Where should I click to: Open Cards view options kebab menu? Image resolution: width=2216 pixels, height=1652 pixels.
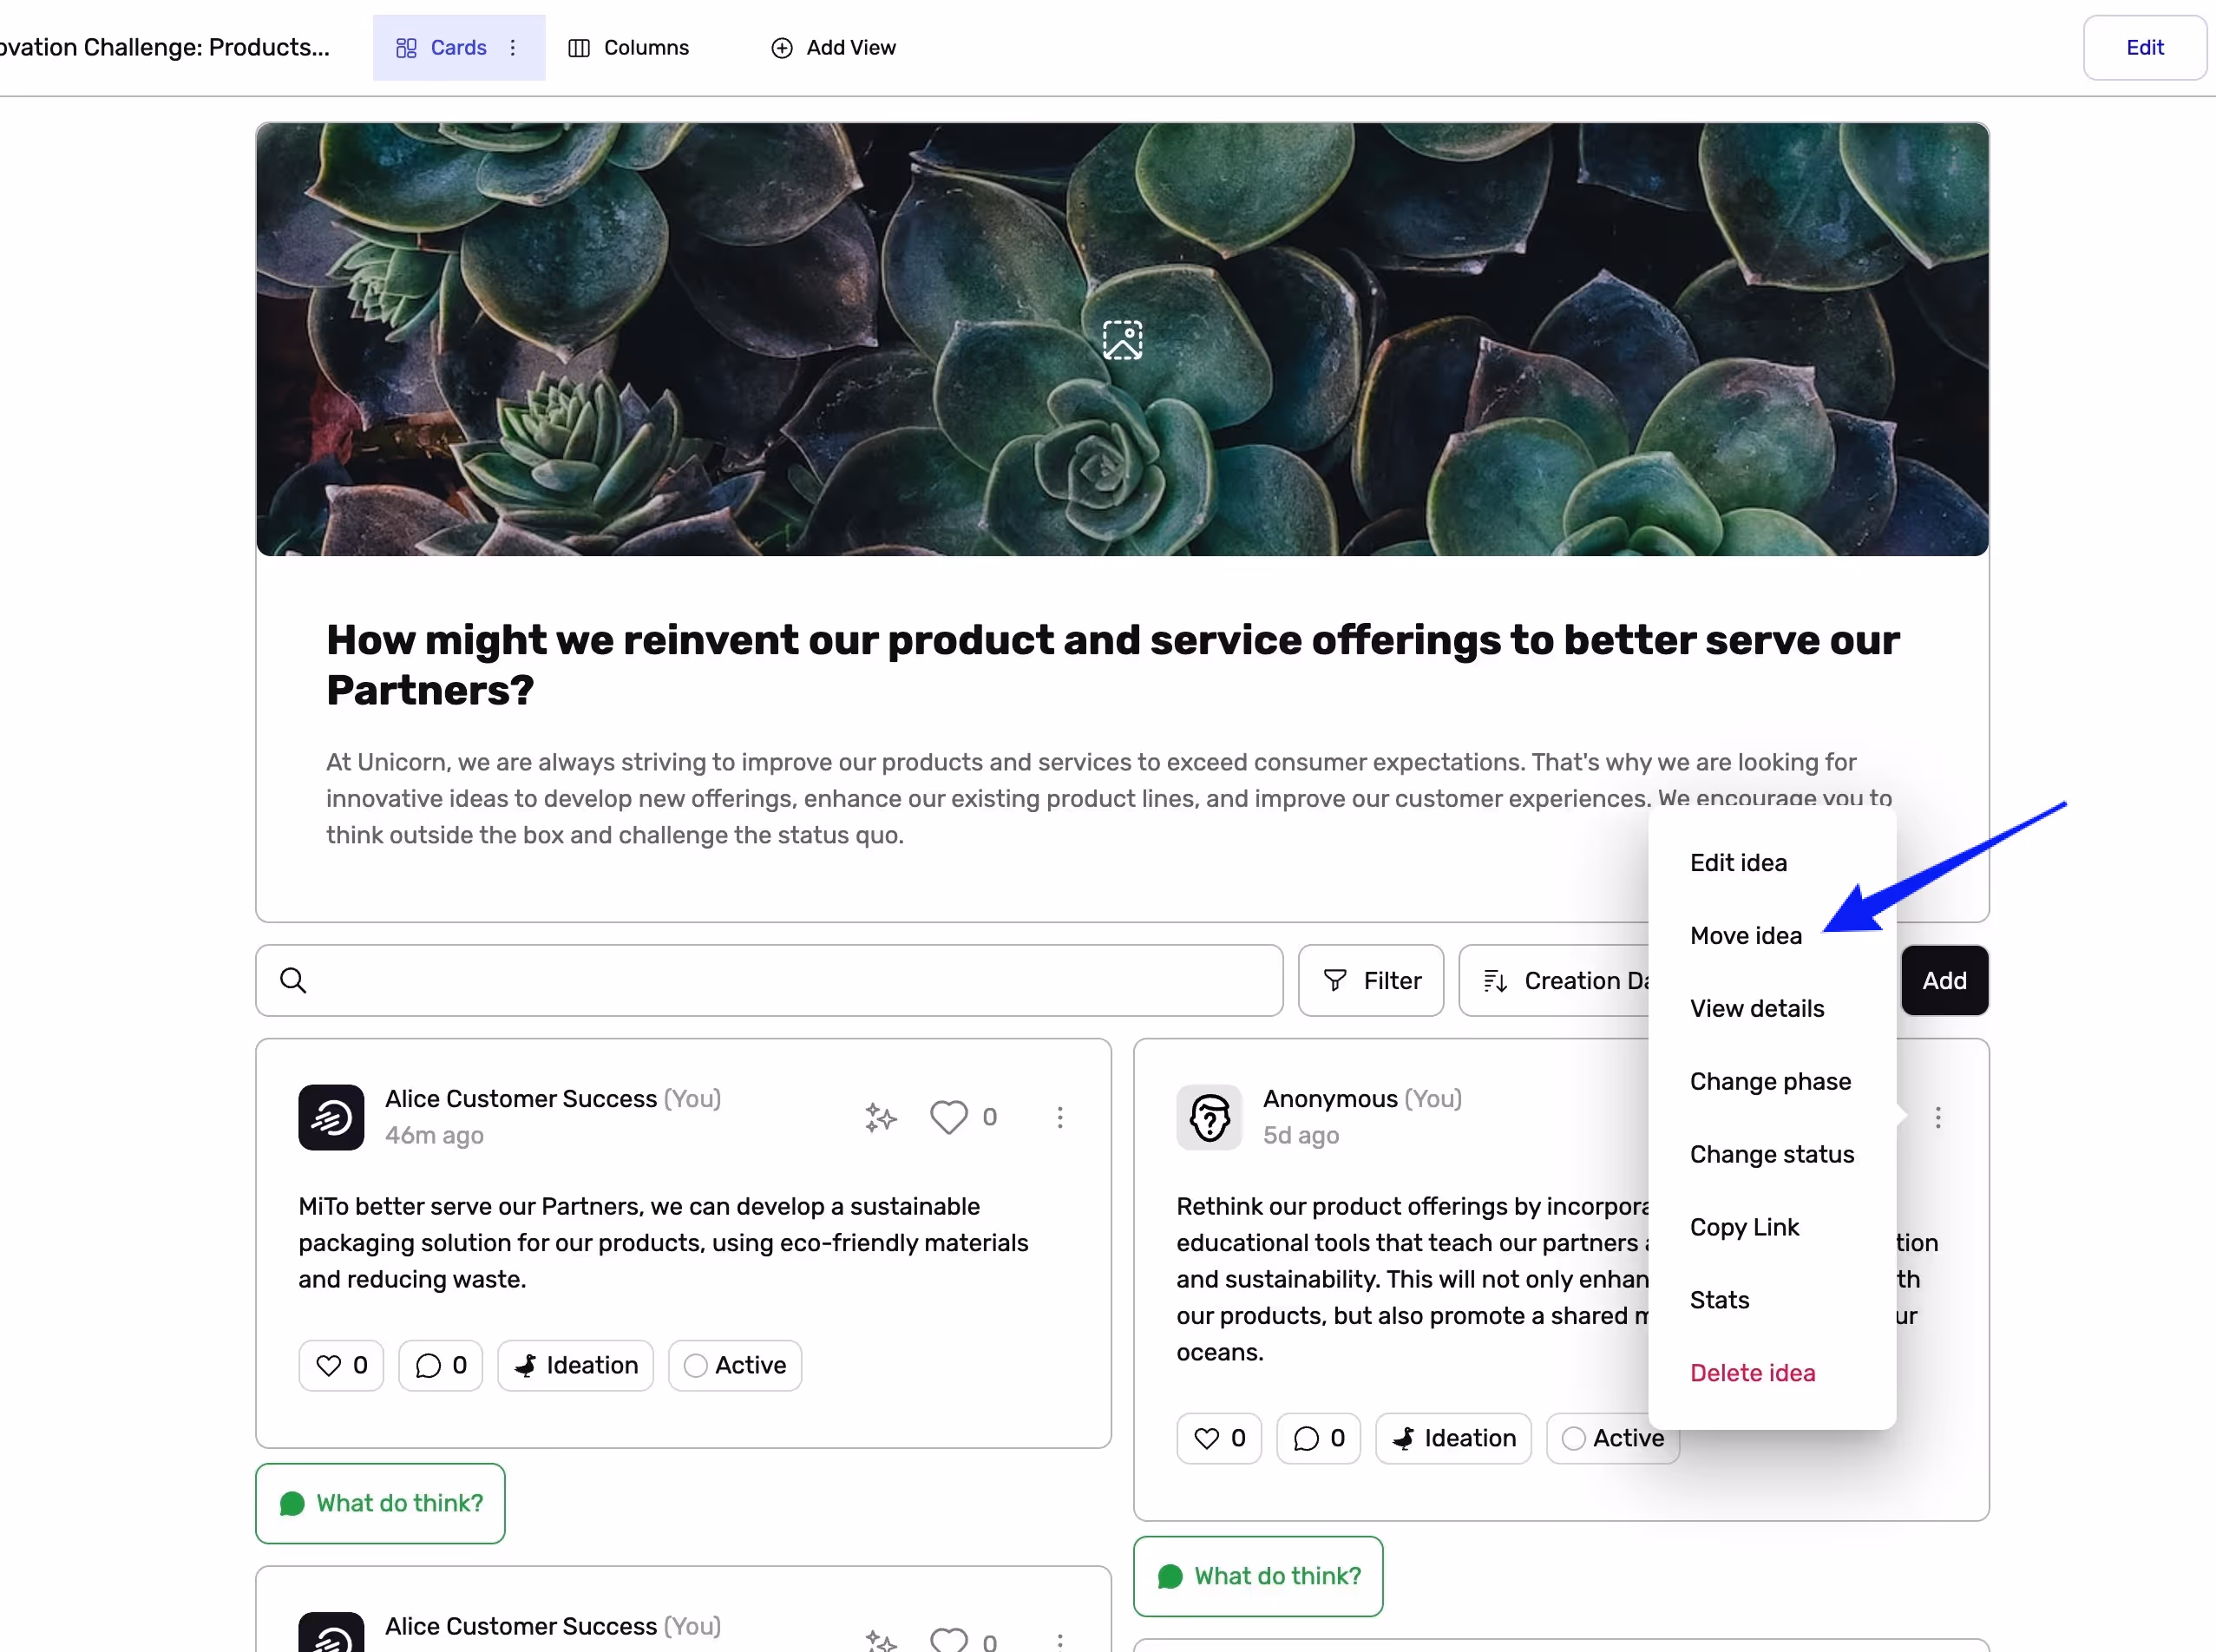pos(513,47)
